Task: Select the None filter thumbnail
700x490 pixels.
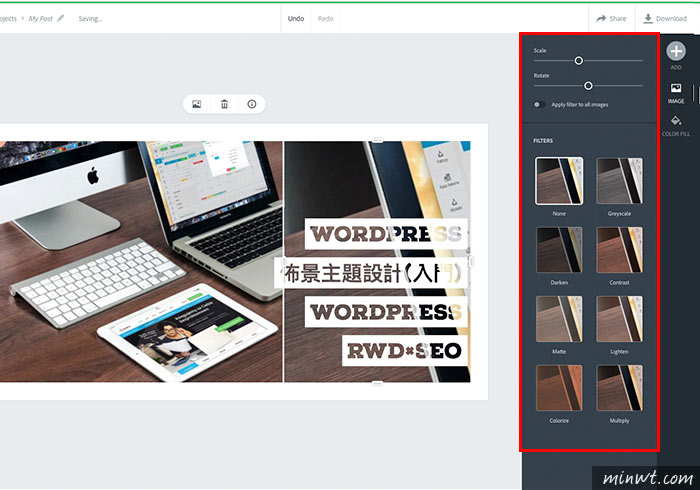Action: tap(559, 181)
